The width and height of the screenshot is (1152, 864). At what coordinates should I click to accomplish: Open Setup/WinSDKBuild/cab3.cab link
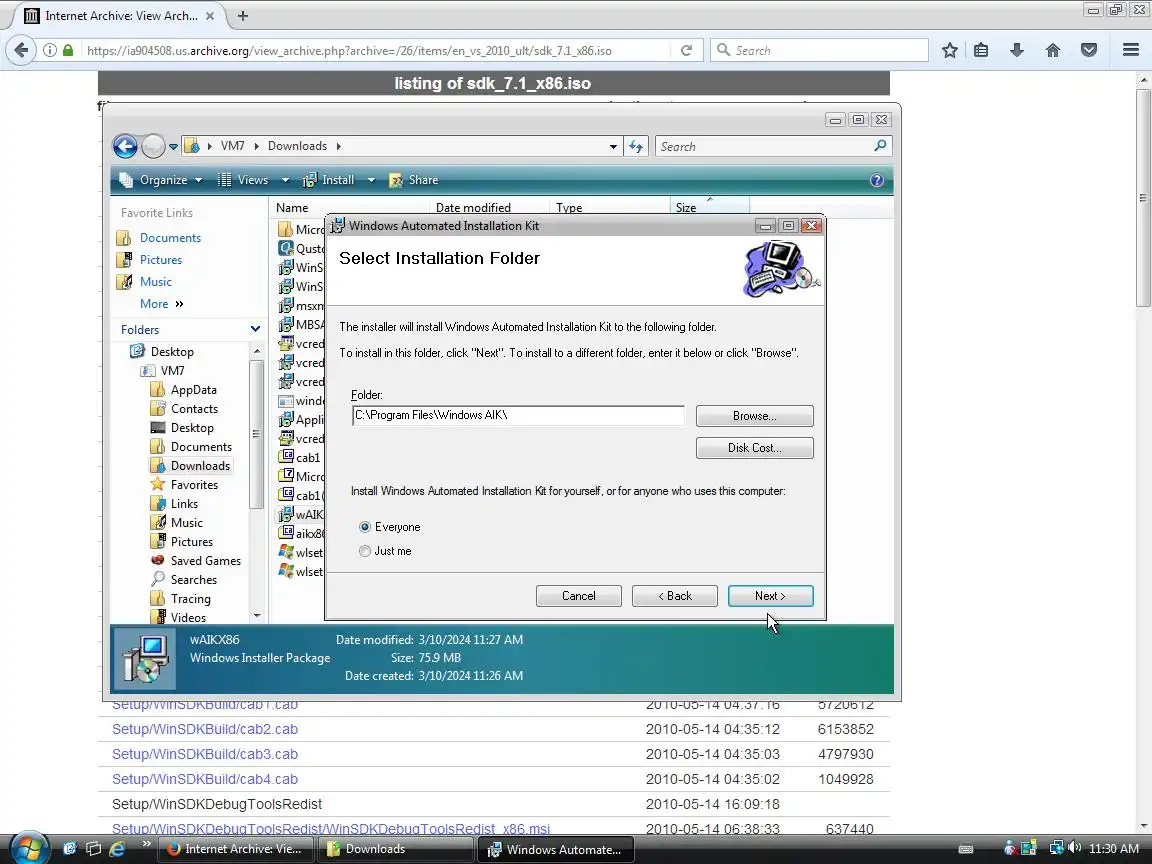[205, 755]
